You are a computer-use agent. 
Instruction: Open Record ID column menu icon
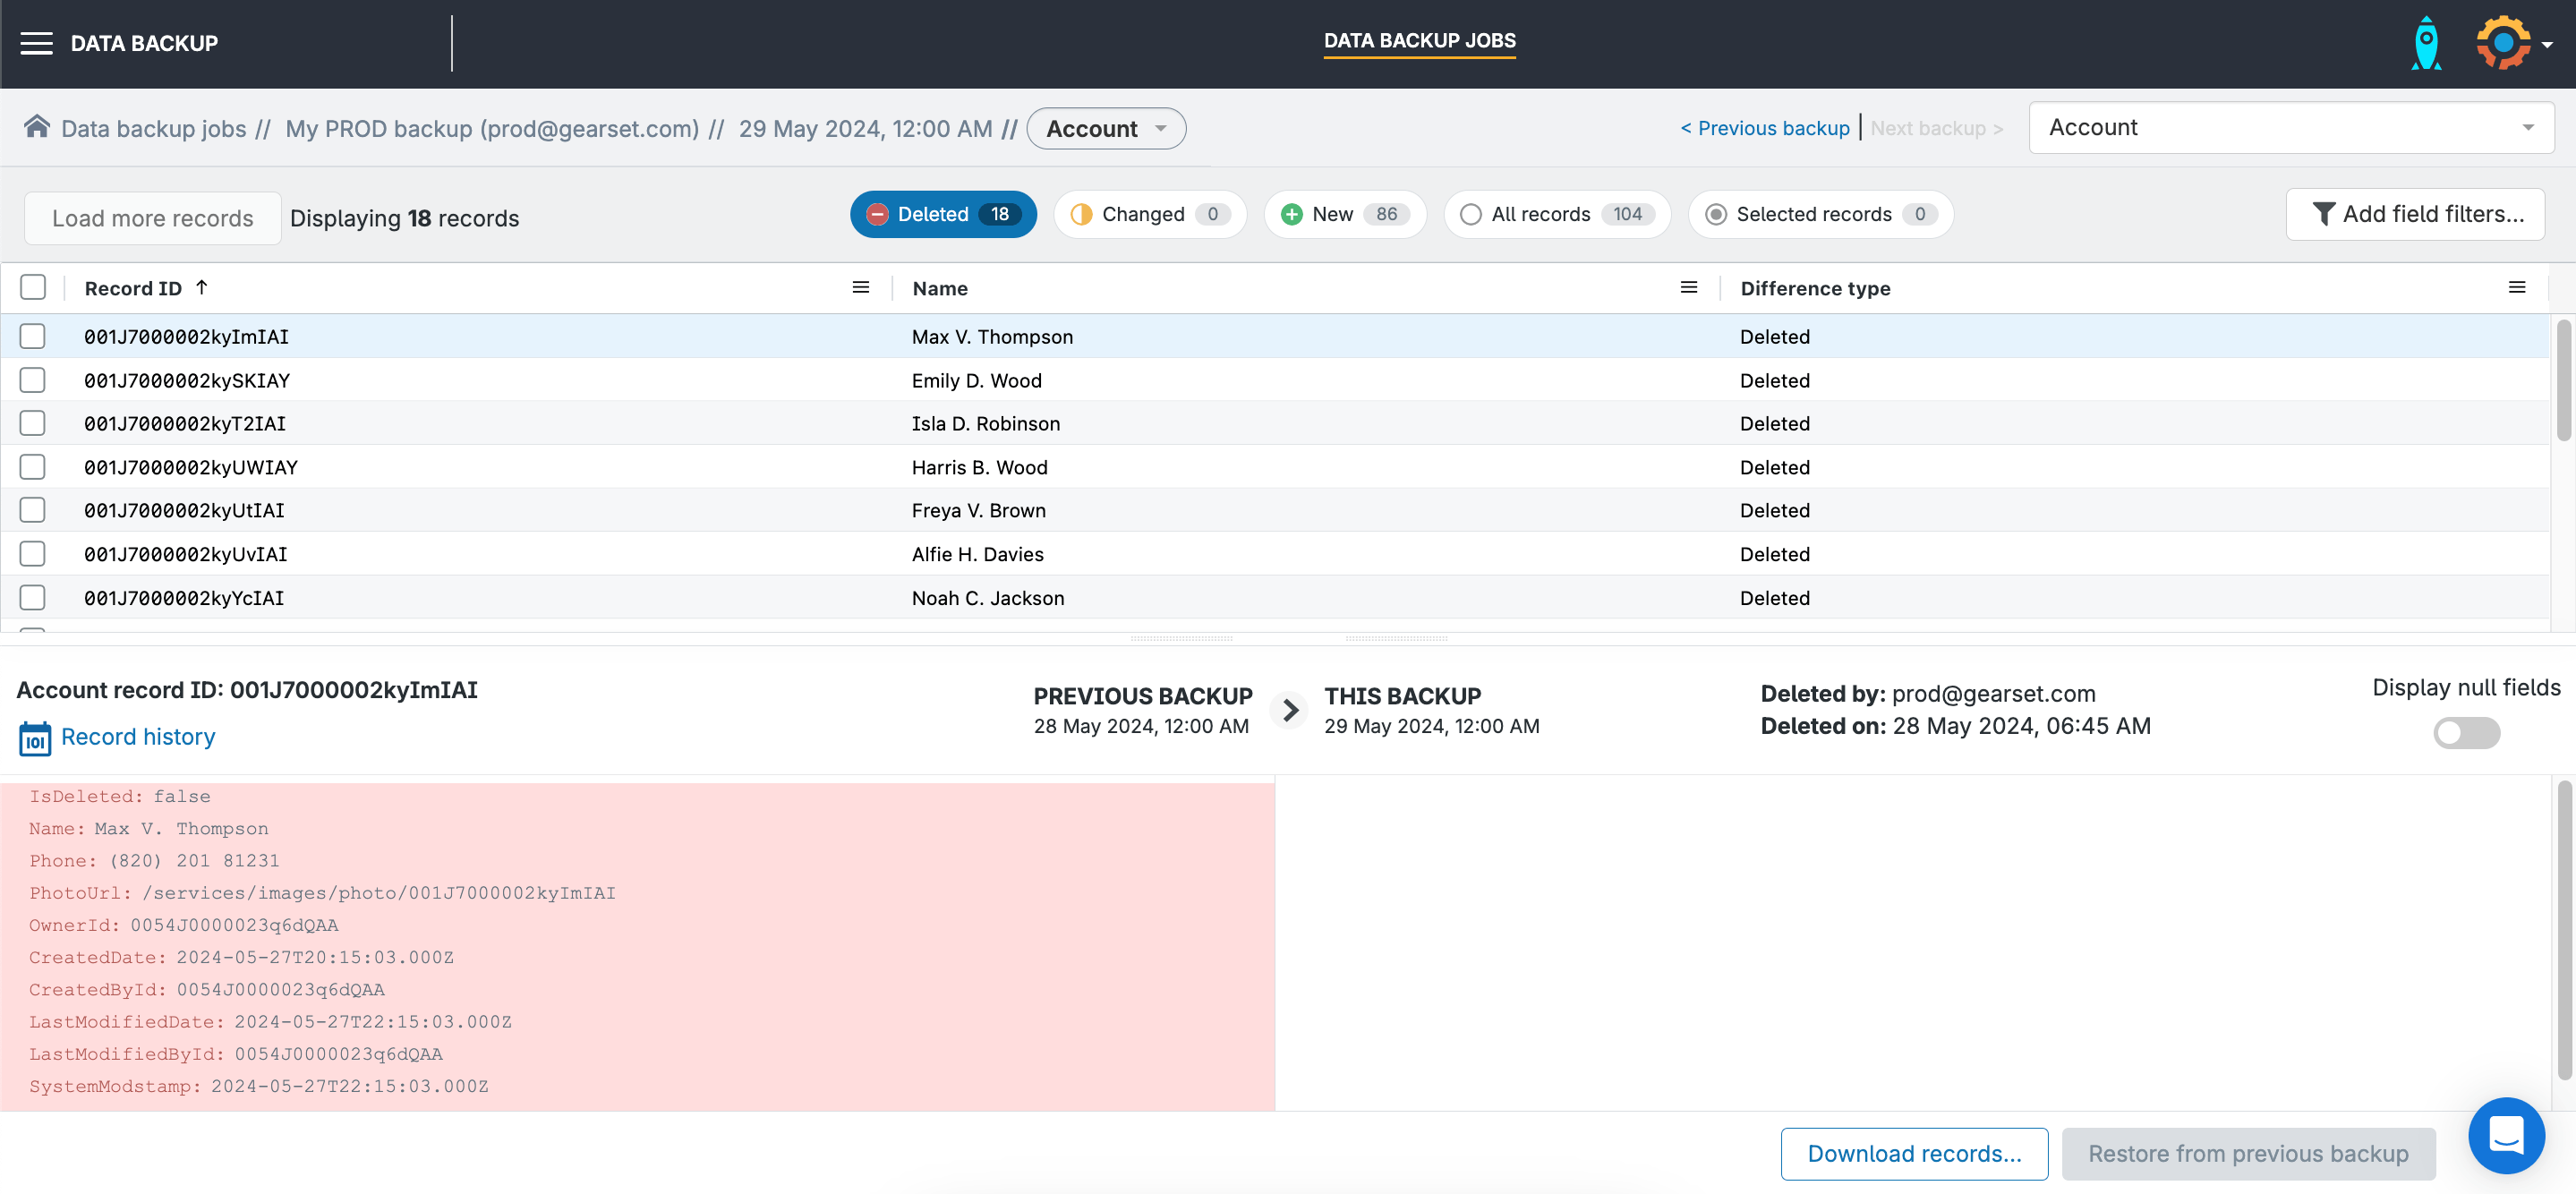[860, 288]
